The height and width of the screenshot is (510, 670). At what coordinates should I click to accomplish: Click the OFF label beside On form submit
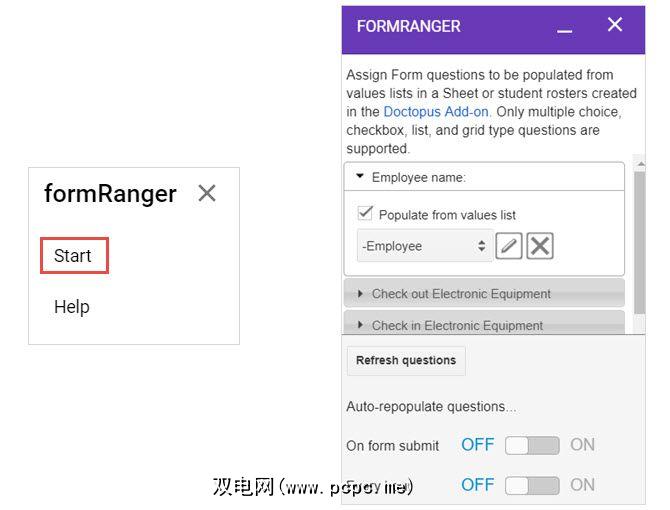(477, 445)
